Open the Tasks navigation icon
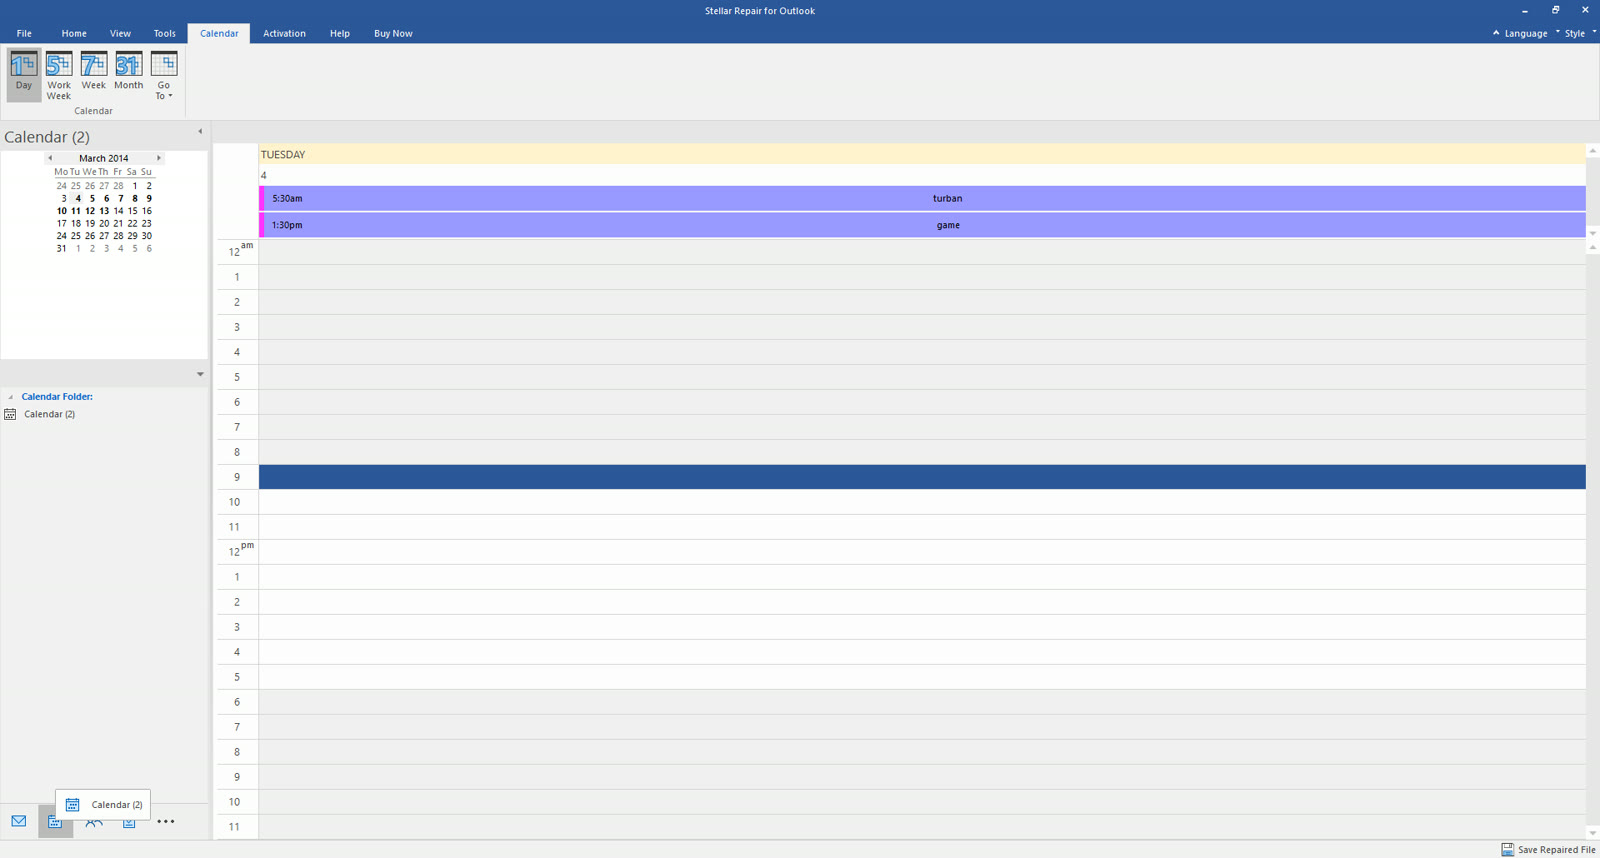The image size is (1600, 858). point(129,823)
